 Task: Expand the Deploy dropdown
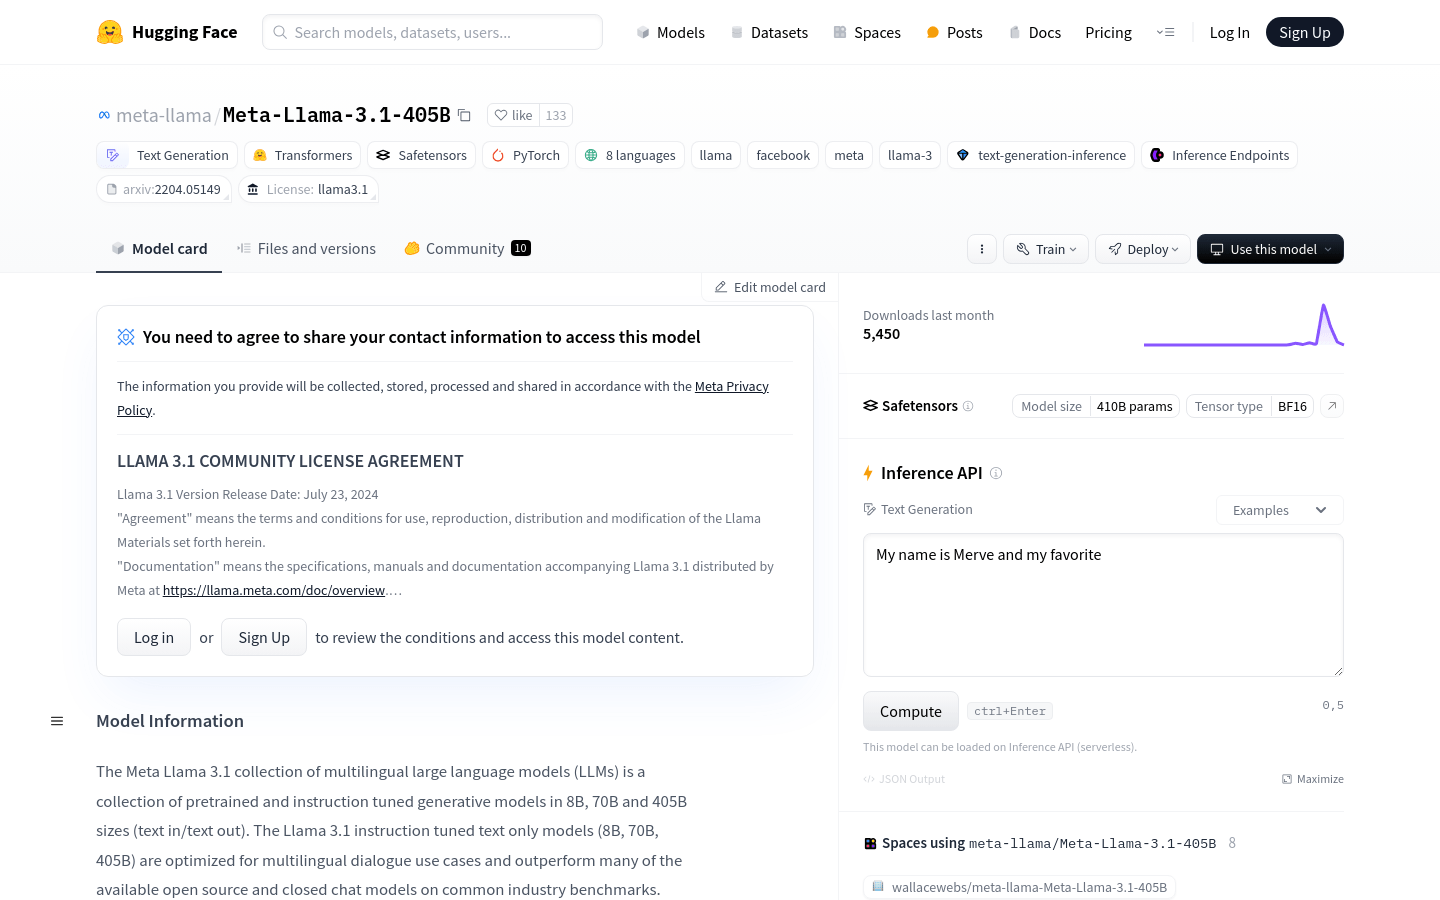point(1143,249)
